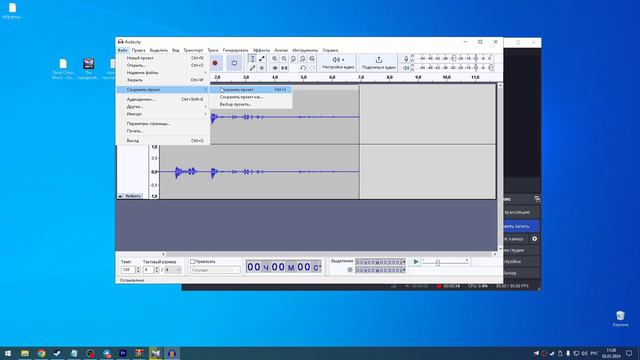Click the Zoom In magnifier
Screen dimensions: 640x360
click(275, 59)
